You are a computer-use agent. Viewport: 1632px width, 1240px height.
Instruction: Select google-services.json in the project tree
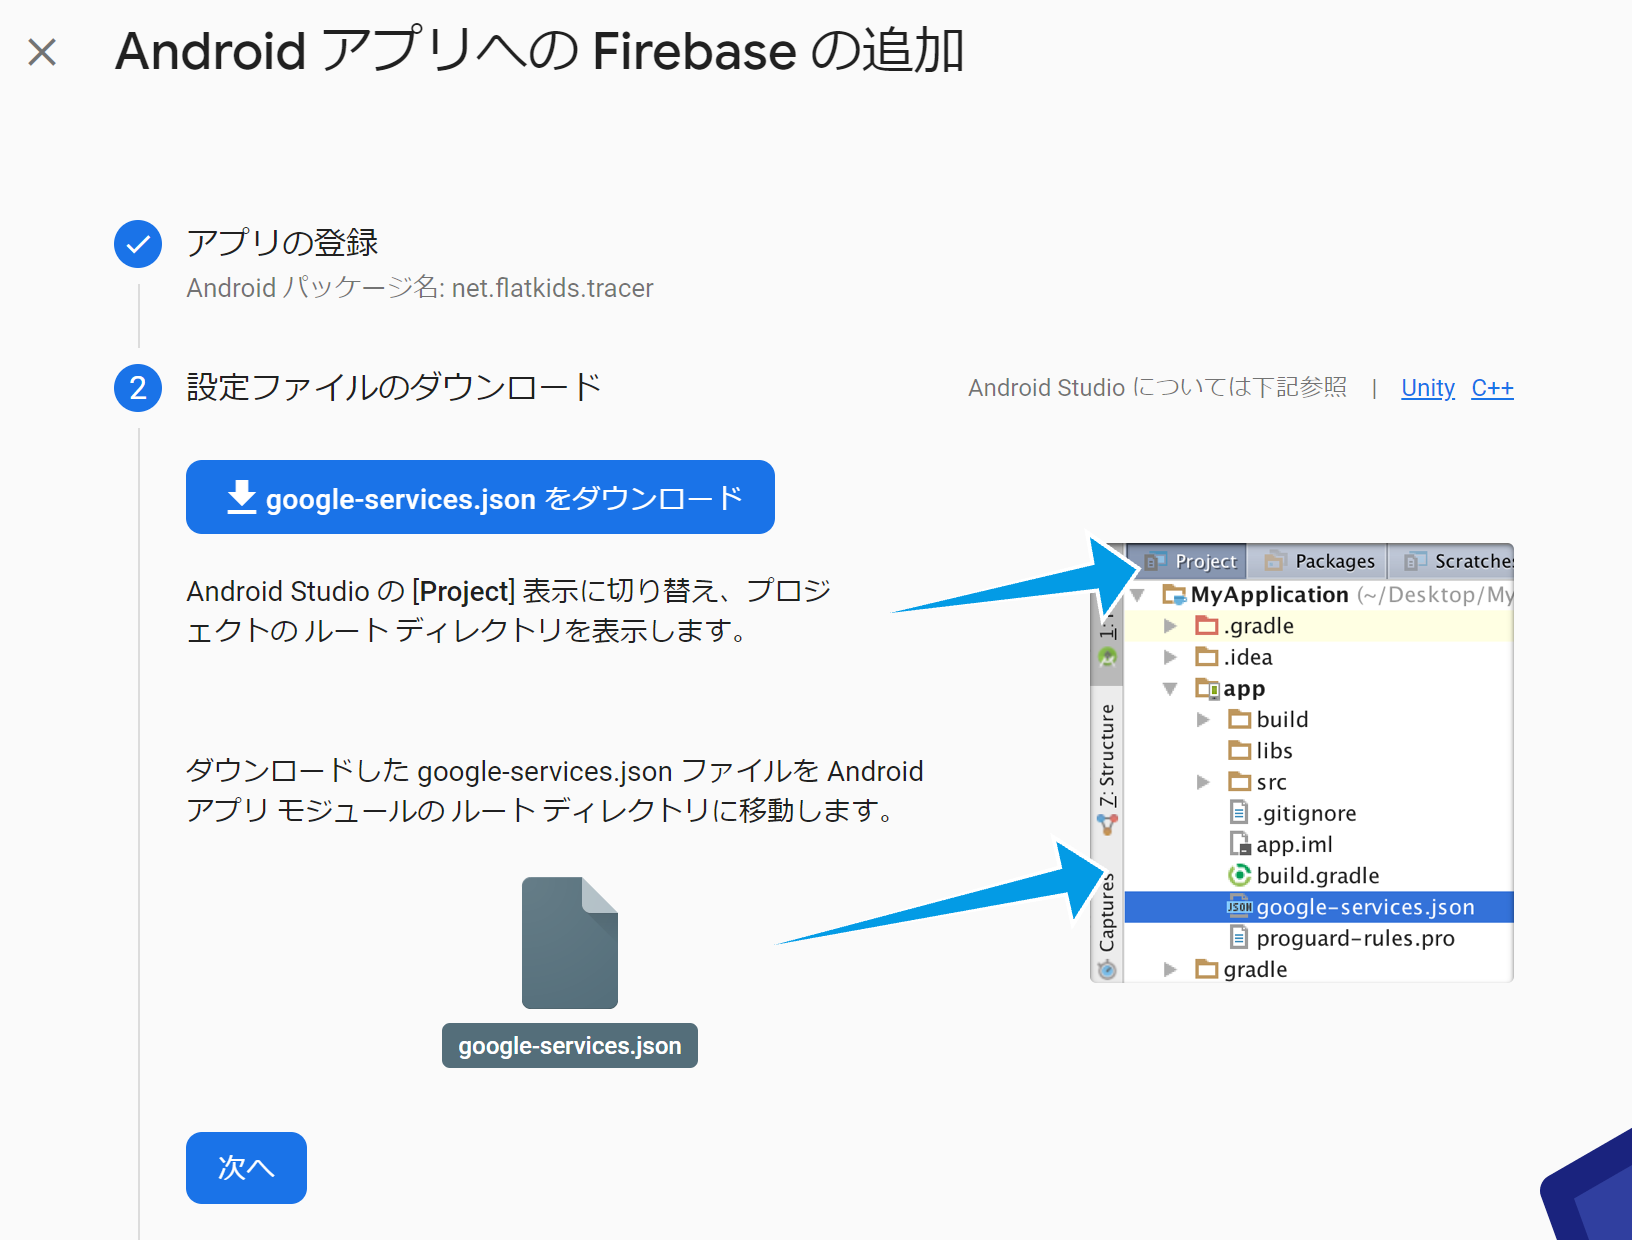(x=1365, y=907)
